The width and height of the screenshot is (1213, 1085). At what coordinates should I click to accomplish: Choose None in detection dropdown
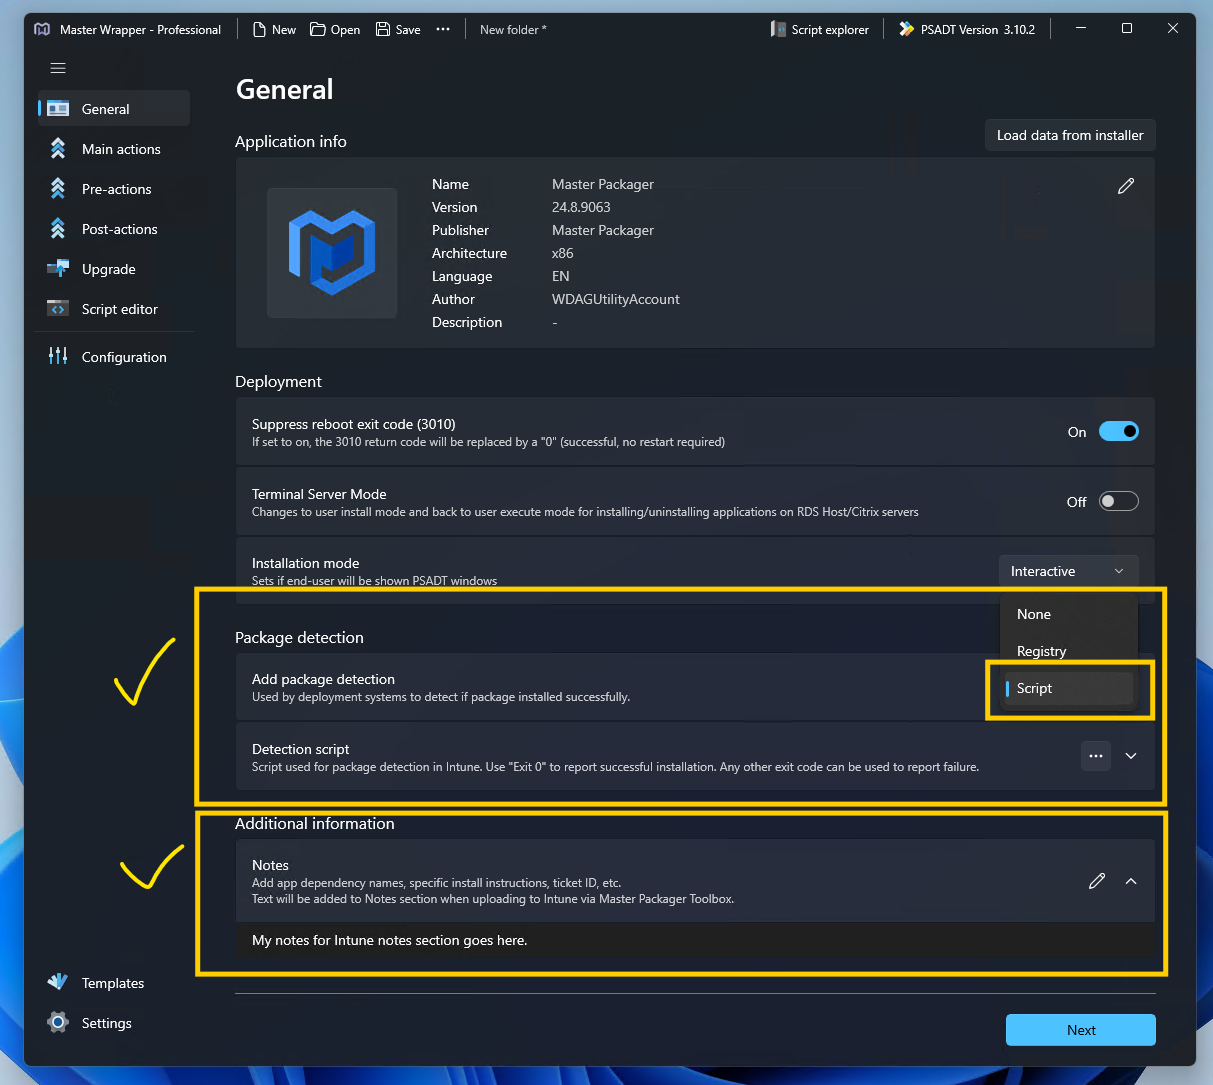[1068, 614]
